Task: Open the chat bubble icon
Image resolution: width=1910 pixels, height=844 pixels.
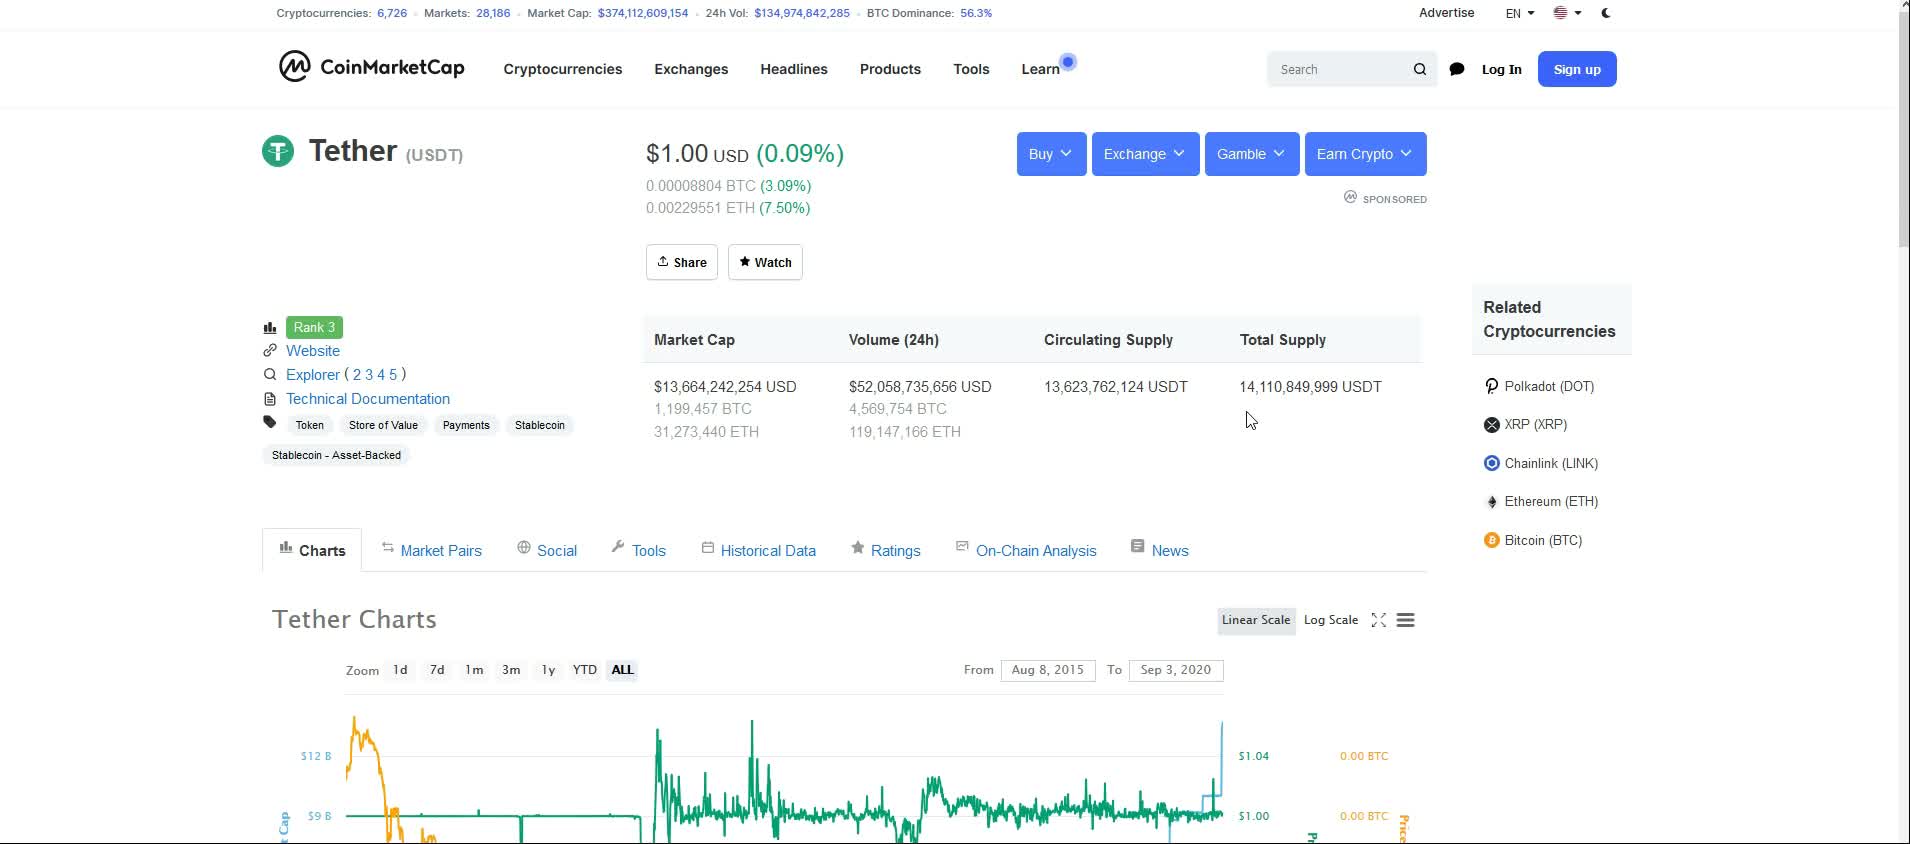Action: 1457,69
